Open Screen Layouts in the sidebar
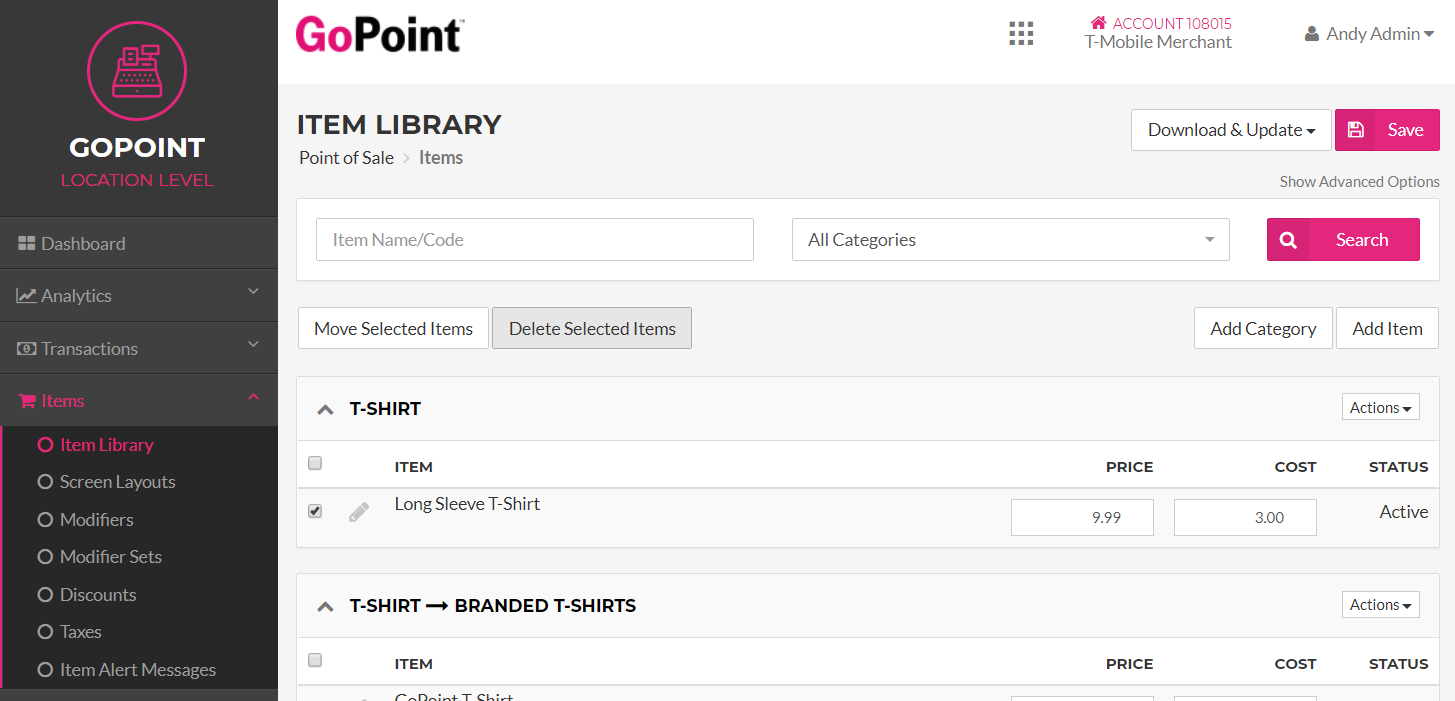 pyautogui.click(x=117, y=482)
